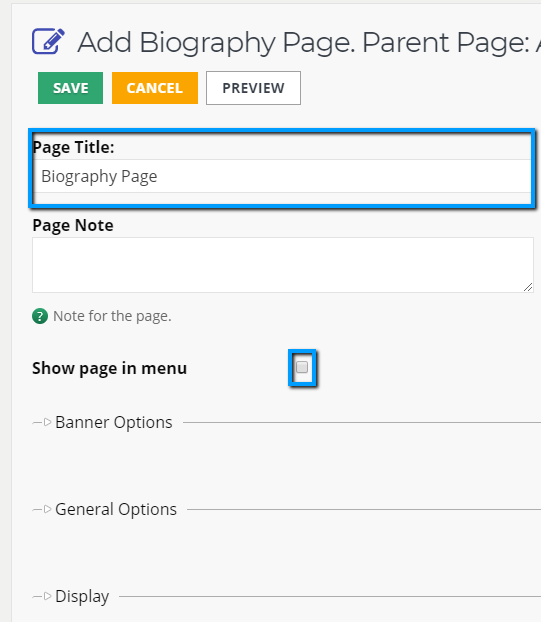Click the green question mark help icon
The width and height of the screenshot is (541, 622).
coord(40,316)
